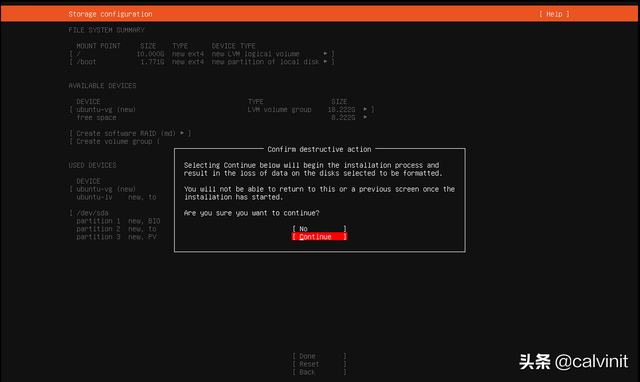Select the /boot file system entry

click(x=202, y=62)
